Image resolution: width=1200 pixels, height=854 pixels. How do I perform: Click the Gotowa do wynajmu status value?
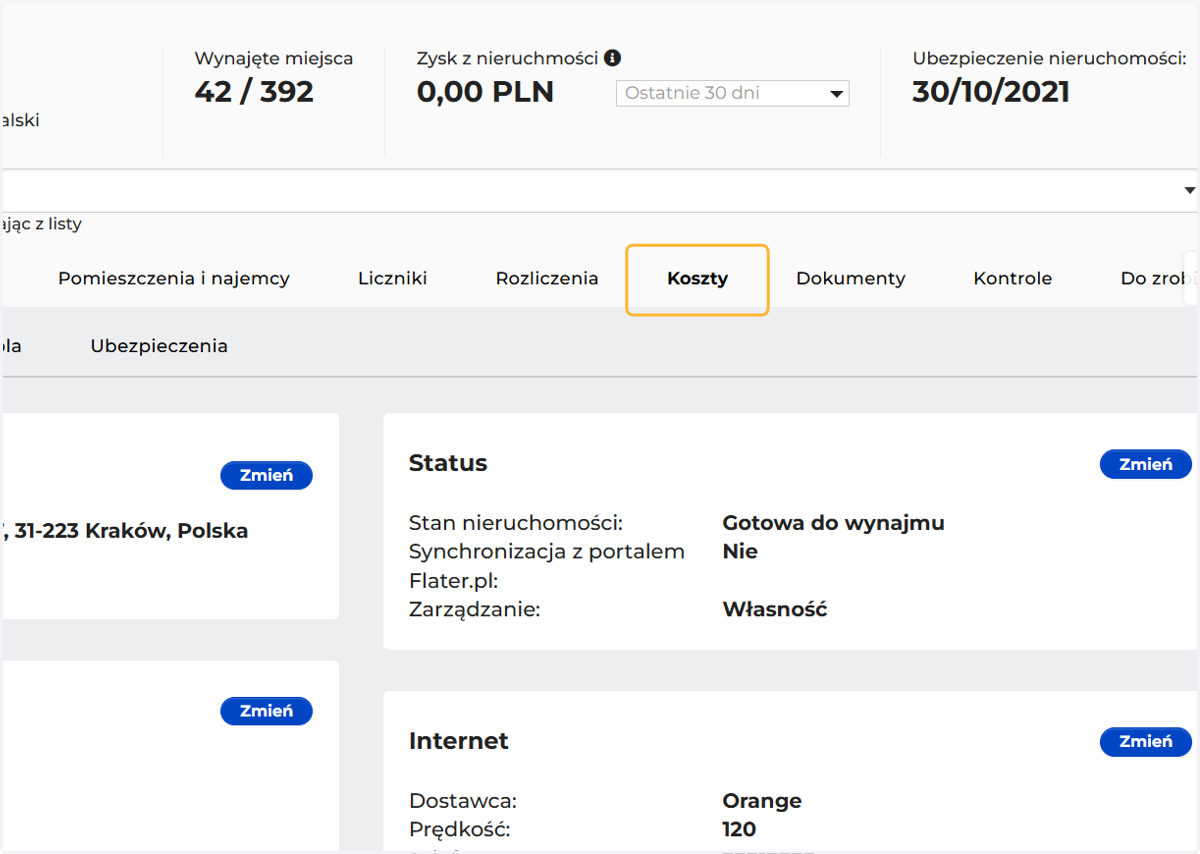coord(833,523)
